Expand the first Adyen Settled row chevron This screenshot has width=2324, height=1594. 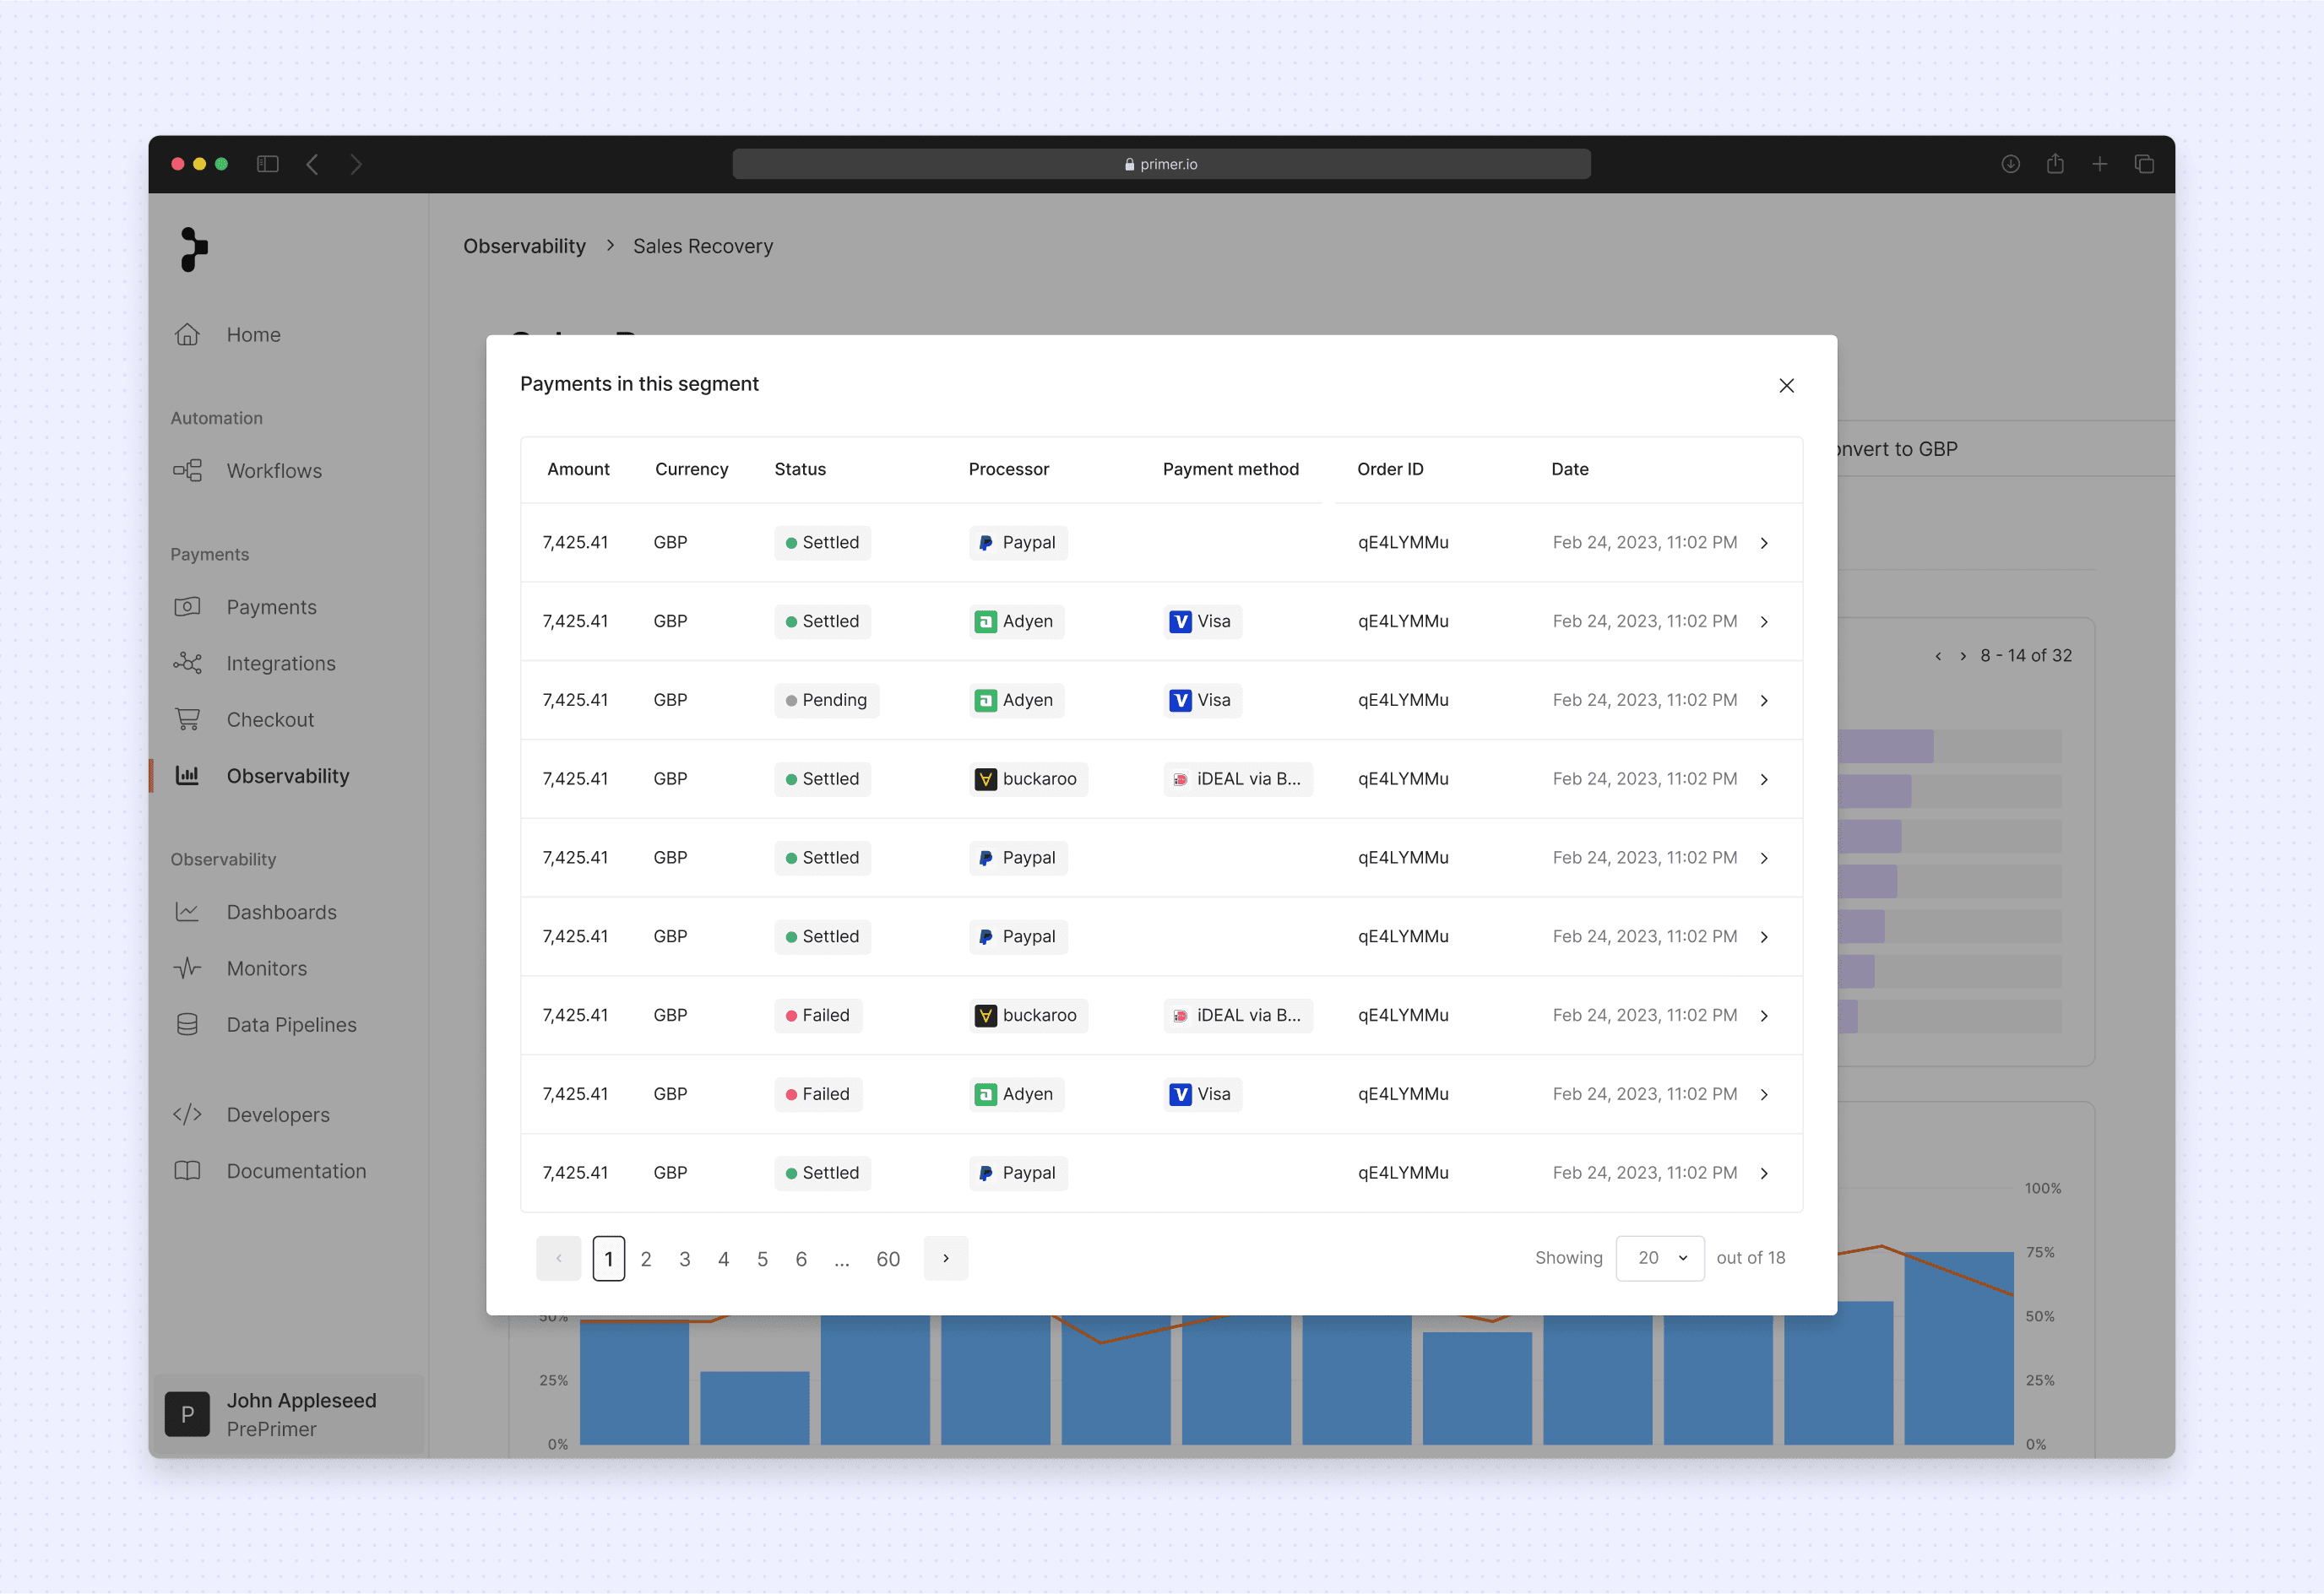[x=1764, y=622]
